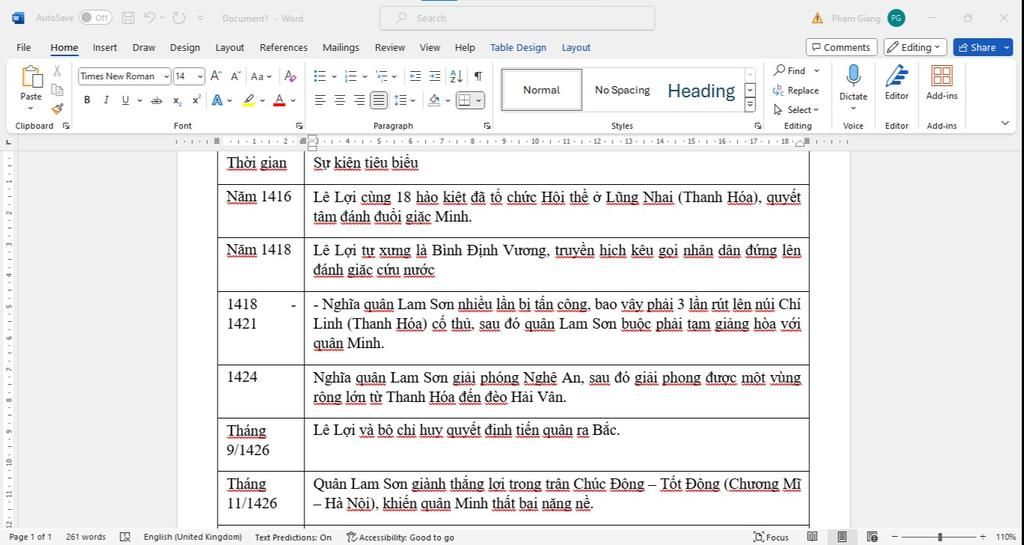Screen dimensions: 1024x545
Task: Toggle Justify alignment
Action: click(x=379, y=101)
